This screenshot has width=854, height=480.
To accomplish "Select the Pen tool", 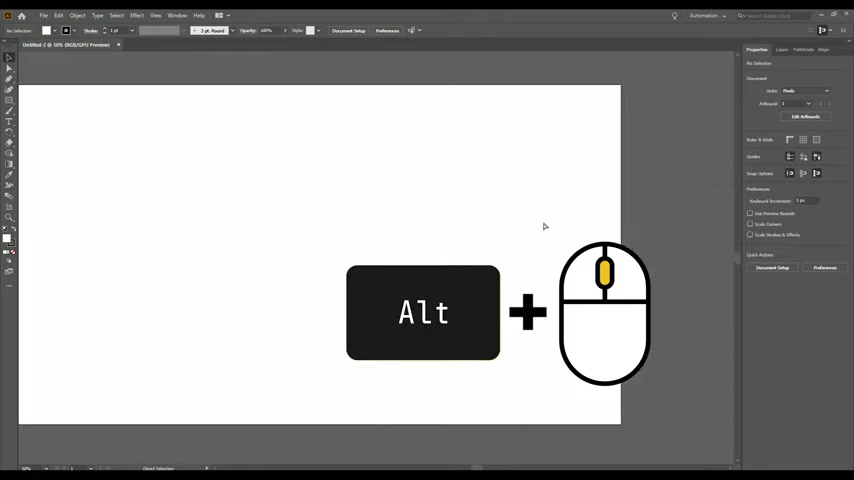I will pos(9,79).
